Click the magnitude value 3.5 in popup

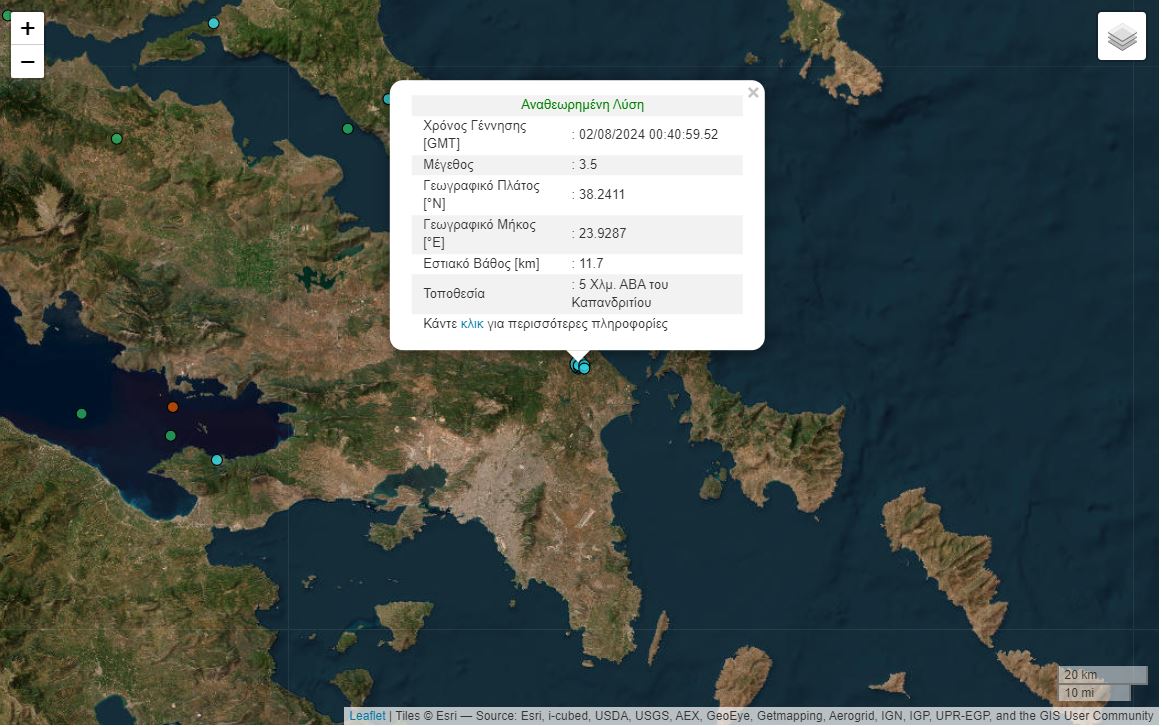pyautogui.click(x=588, y=164)
